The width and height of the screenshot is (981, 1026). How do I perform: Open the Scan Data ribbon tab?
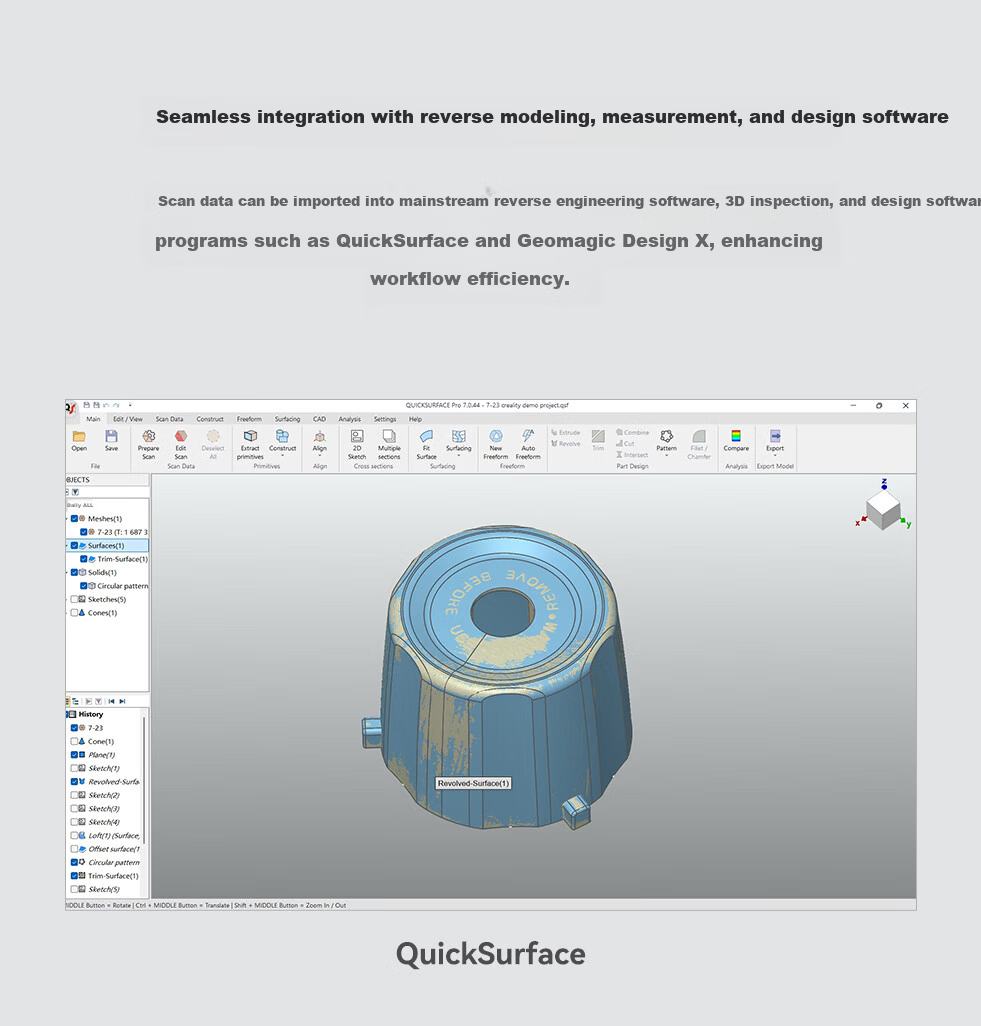coord(169,419)
